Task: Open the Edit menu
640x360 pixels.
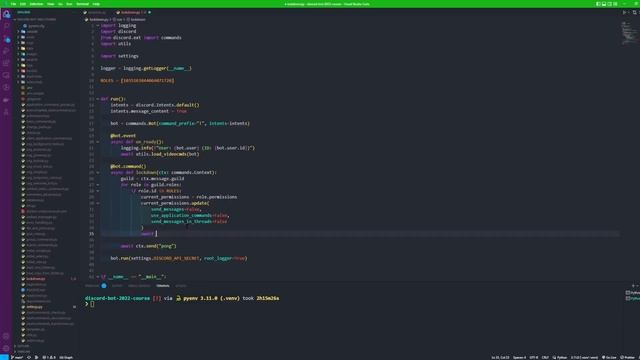Action: tap(23, 4)
